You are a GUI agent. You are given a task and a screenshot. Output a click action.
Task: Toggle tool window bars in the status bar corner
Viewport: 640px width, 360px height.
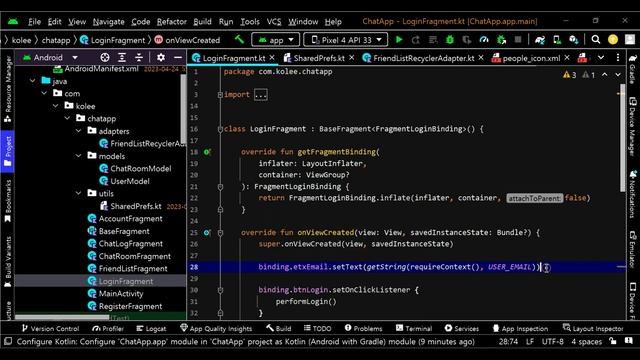pos(8,341)
